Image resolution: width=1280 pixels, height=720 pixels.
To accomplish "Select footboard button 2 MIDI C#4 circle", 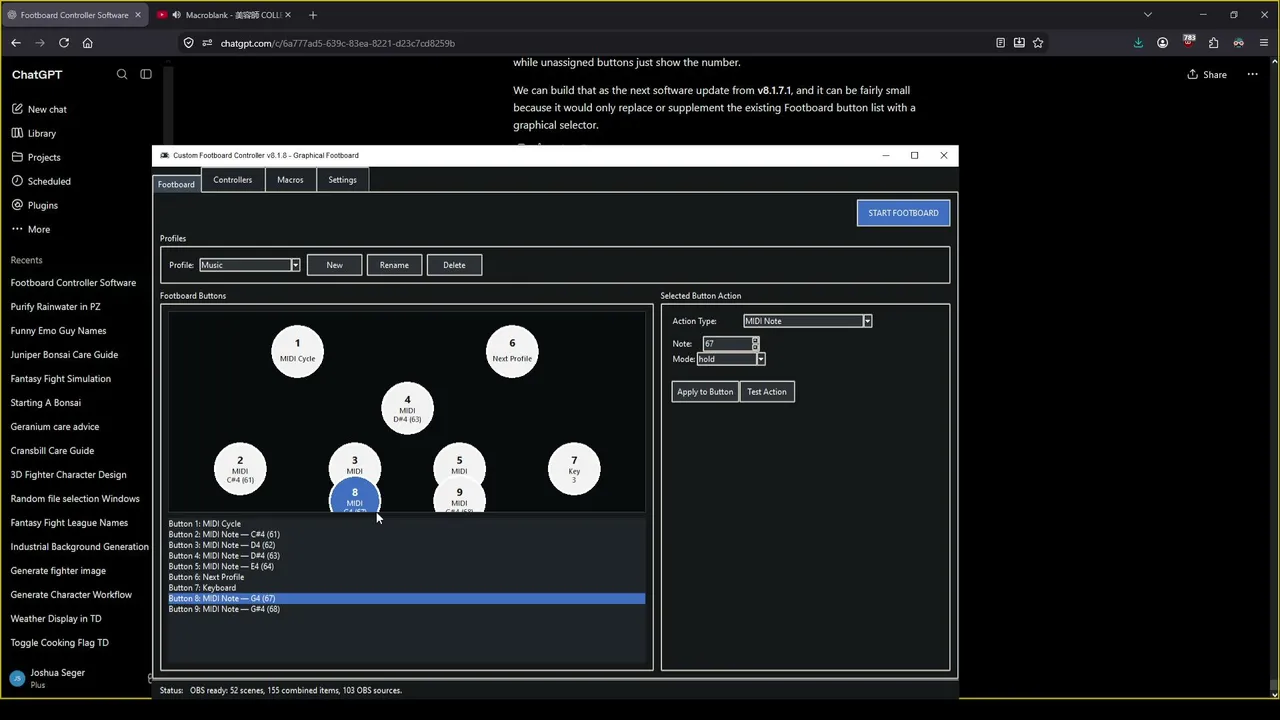I will [240, 469].
